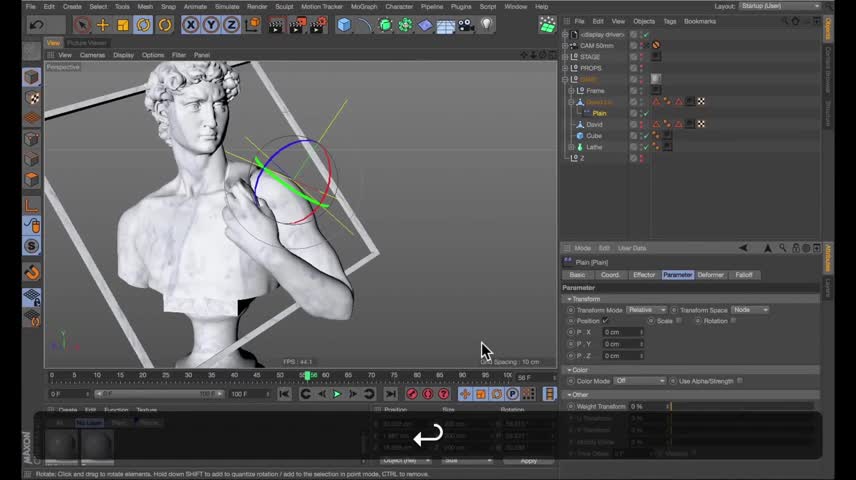856x480 pixels.
Task: Toggle Enable Snap magnet icon
Action: 32,272
